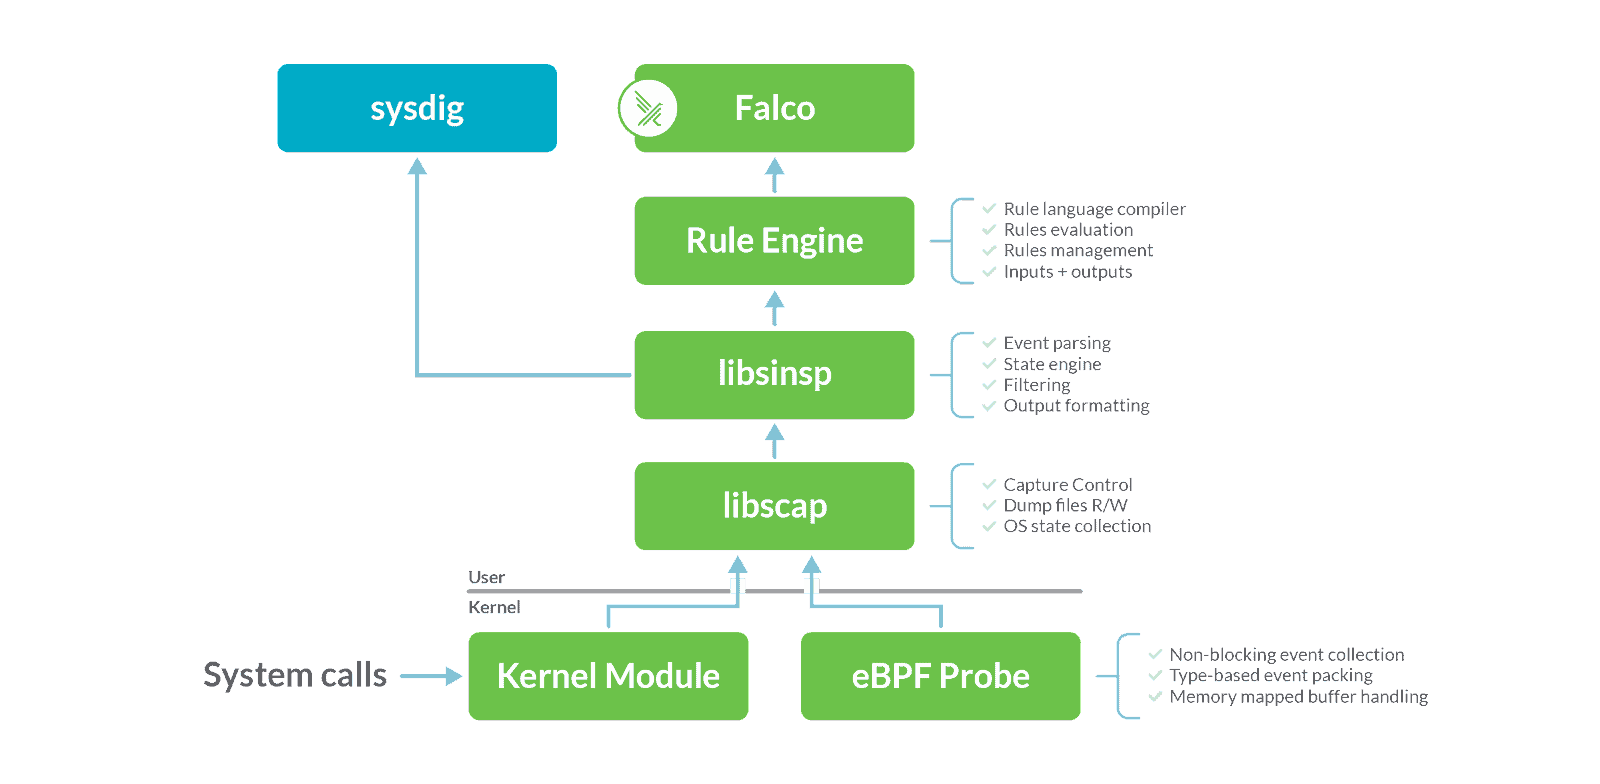Click checkmark beside 'Non-blocking event collection'
Screen dimensions: 1600x784
click(x=1155, y=655)
